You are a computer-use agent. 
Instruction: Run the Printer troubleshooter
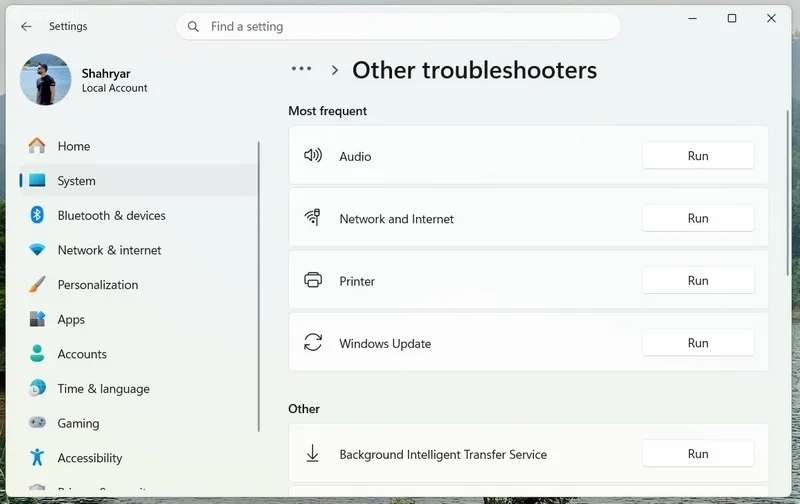[698, 280]
